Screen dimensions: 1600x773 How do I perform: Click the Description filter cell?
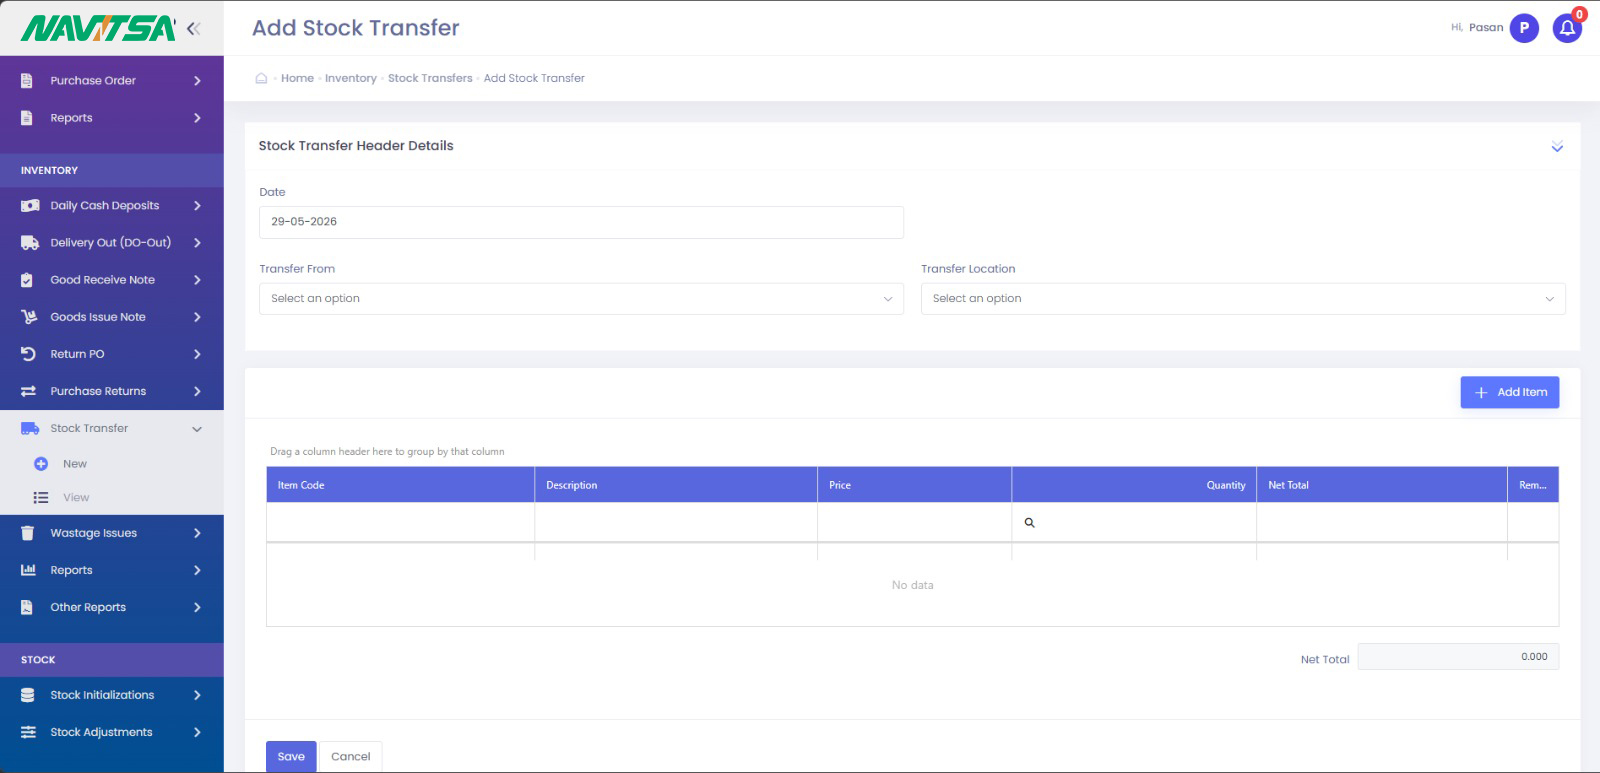(x=676, y=522)
